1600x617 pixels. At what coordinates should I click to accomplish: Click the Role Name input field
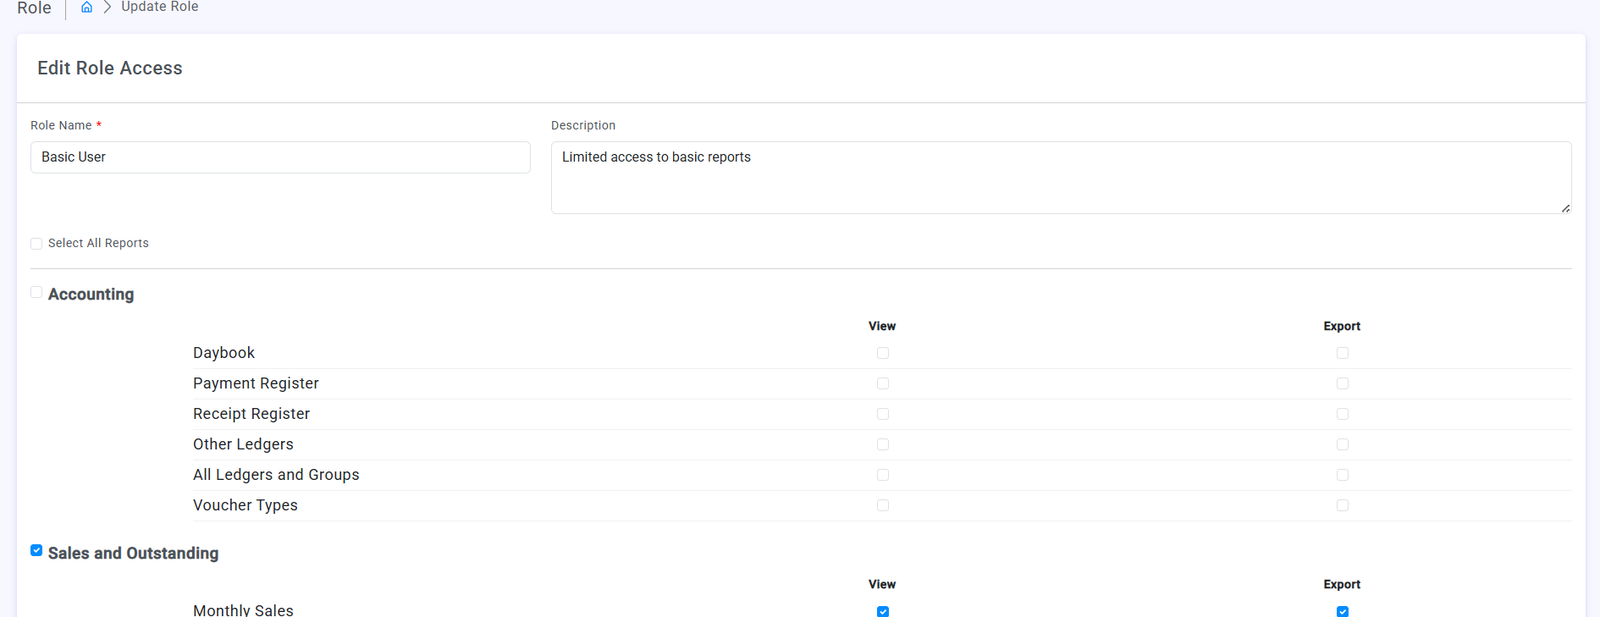(x=280, y=157)
